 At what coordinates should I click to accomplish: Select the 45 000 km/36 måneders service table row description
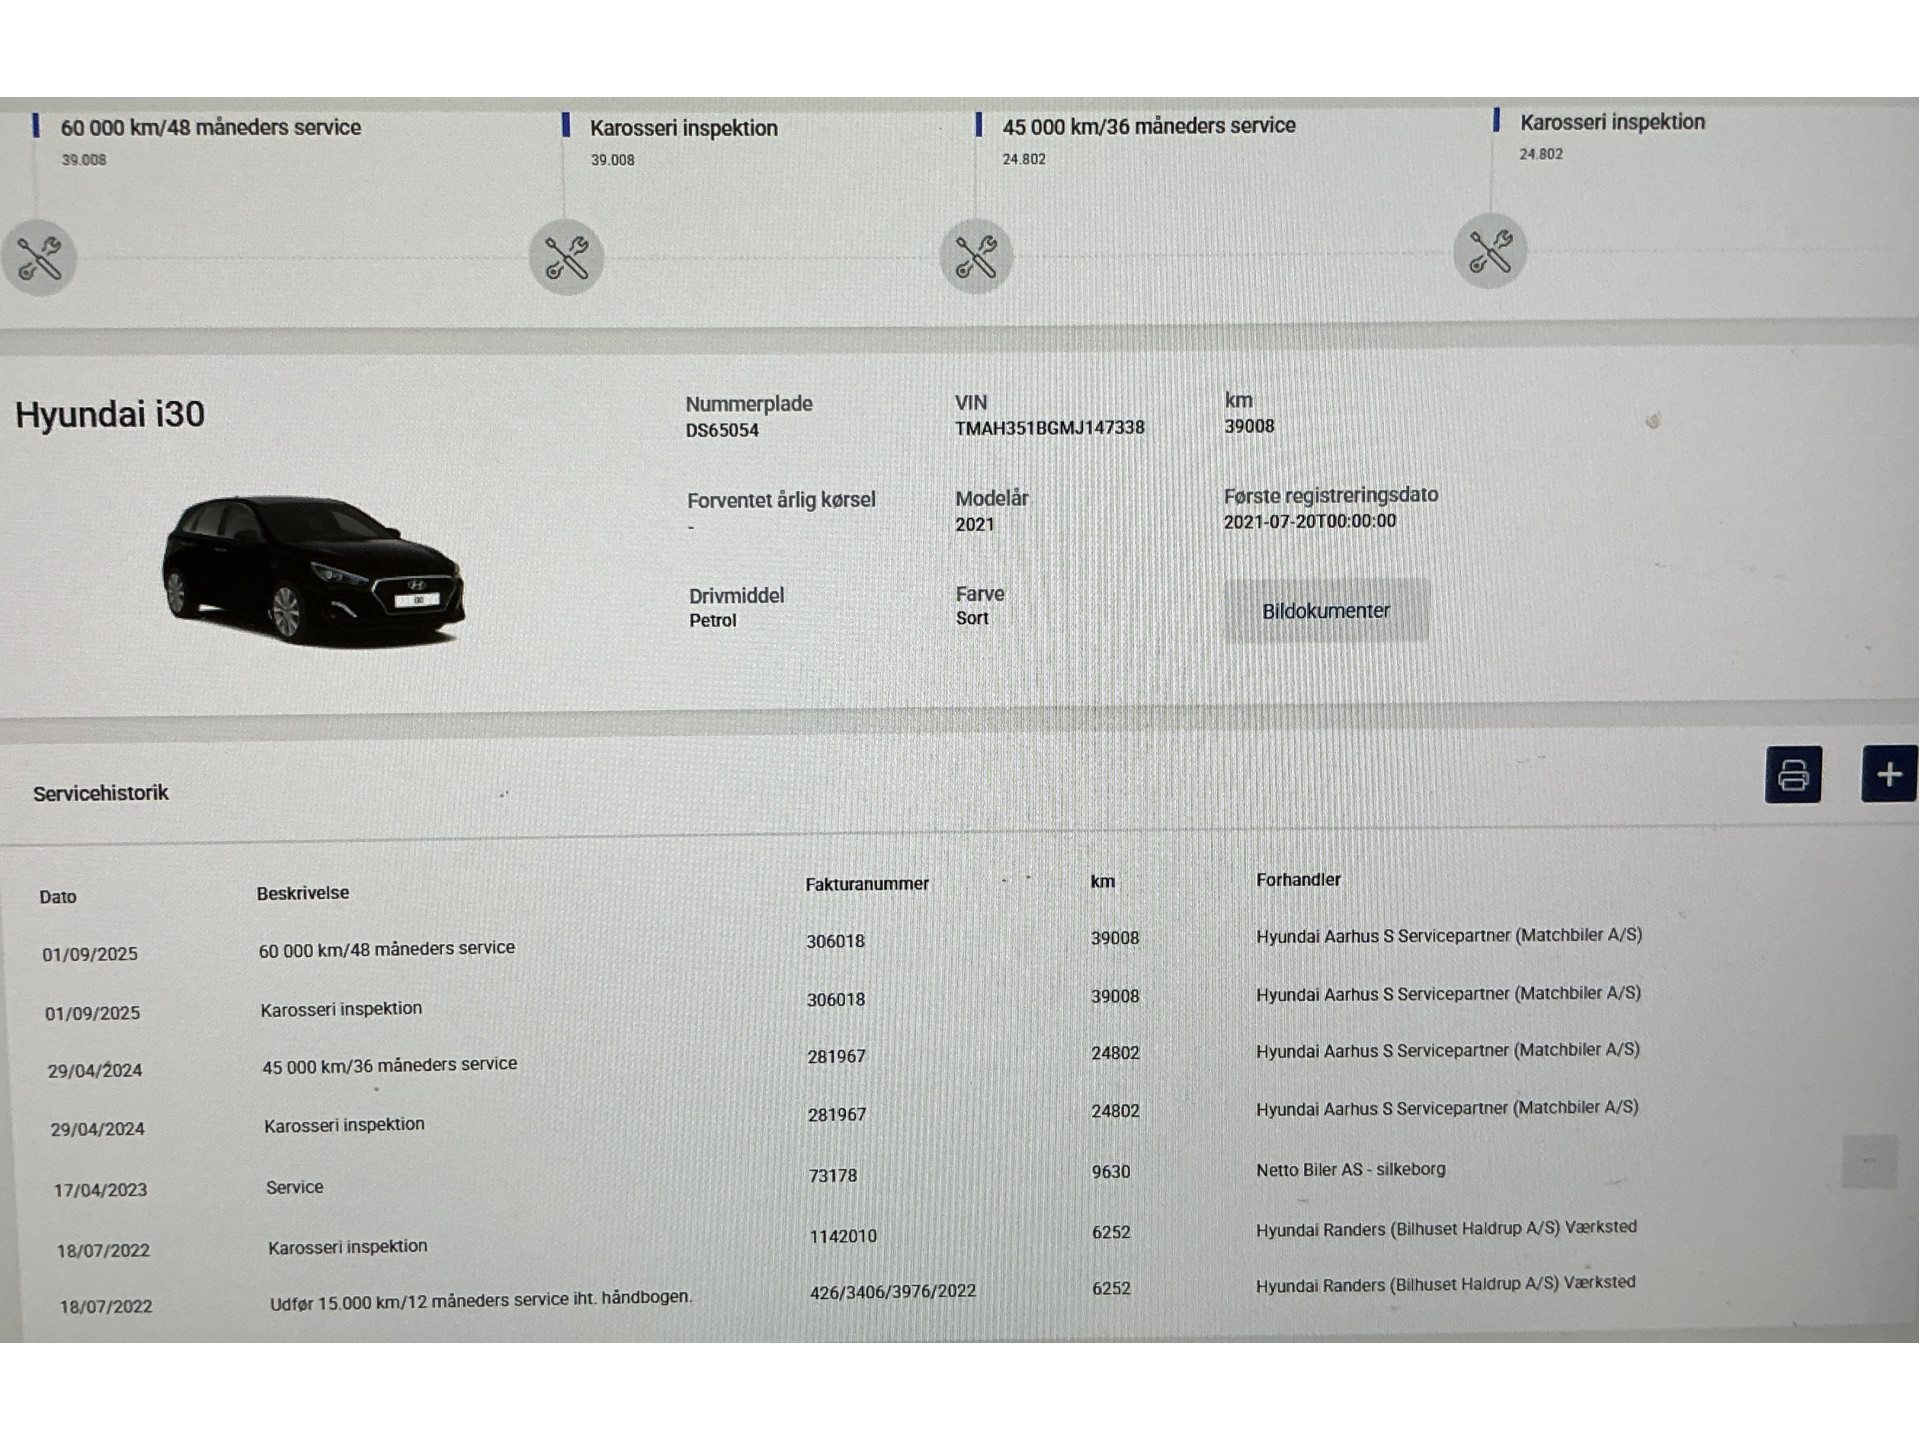[390, 1066]
